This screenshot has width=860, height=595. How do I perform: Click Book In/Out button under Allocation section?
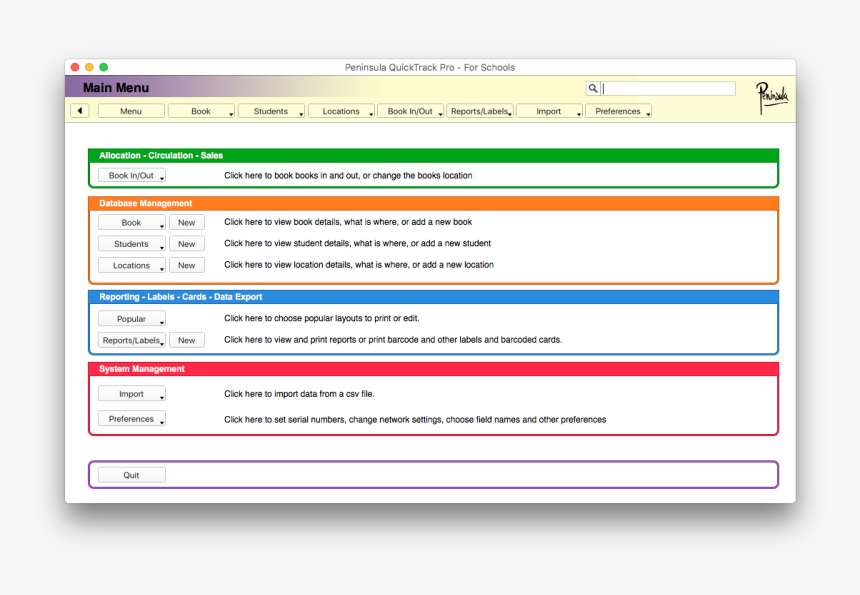click(x=131, y=176)
